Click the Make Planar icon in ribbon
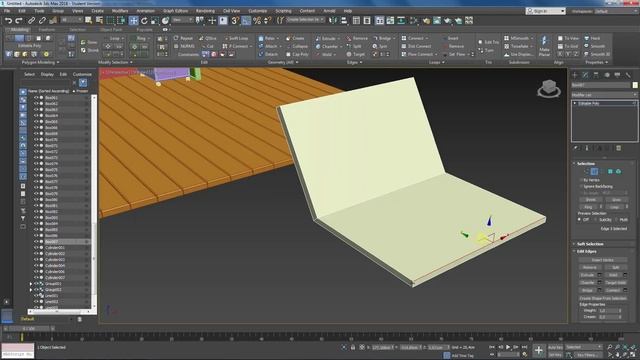This screenshot has width=640, height=360. point(544,46)
